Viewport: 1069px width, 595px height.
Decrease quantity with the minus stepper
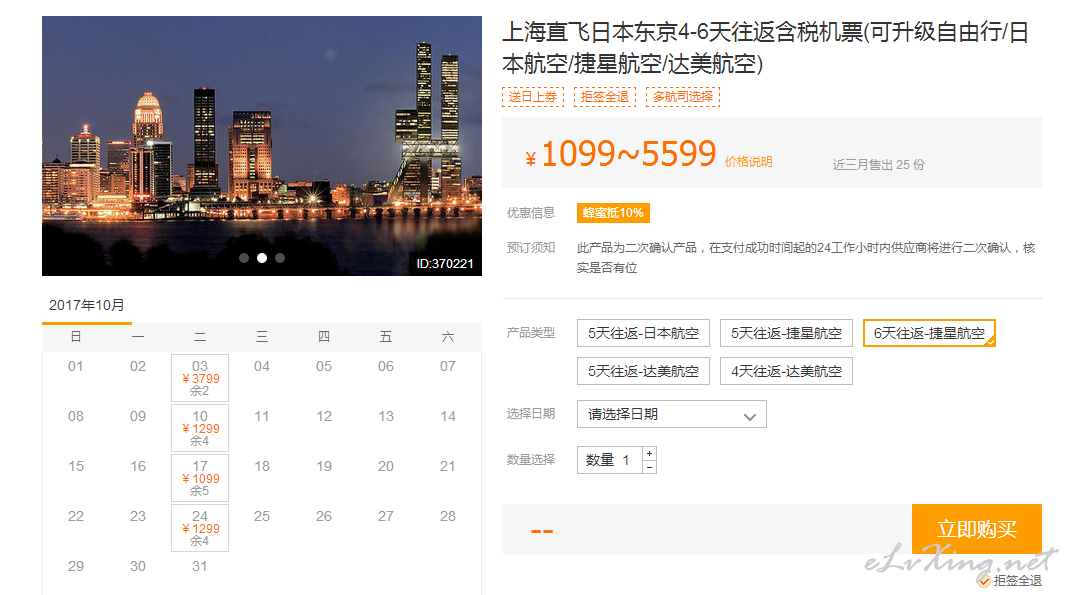tap(650, 467)
